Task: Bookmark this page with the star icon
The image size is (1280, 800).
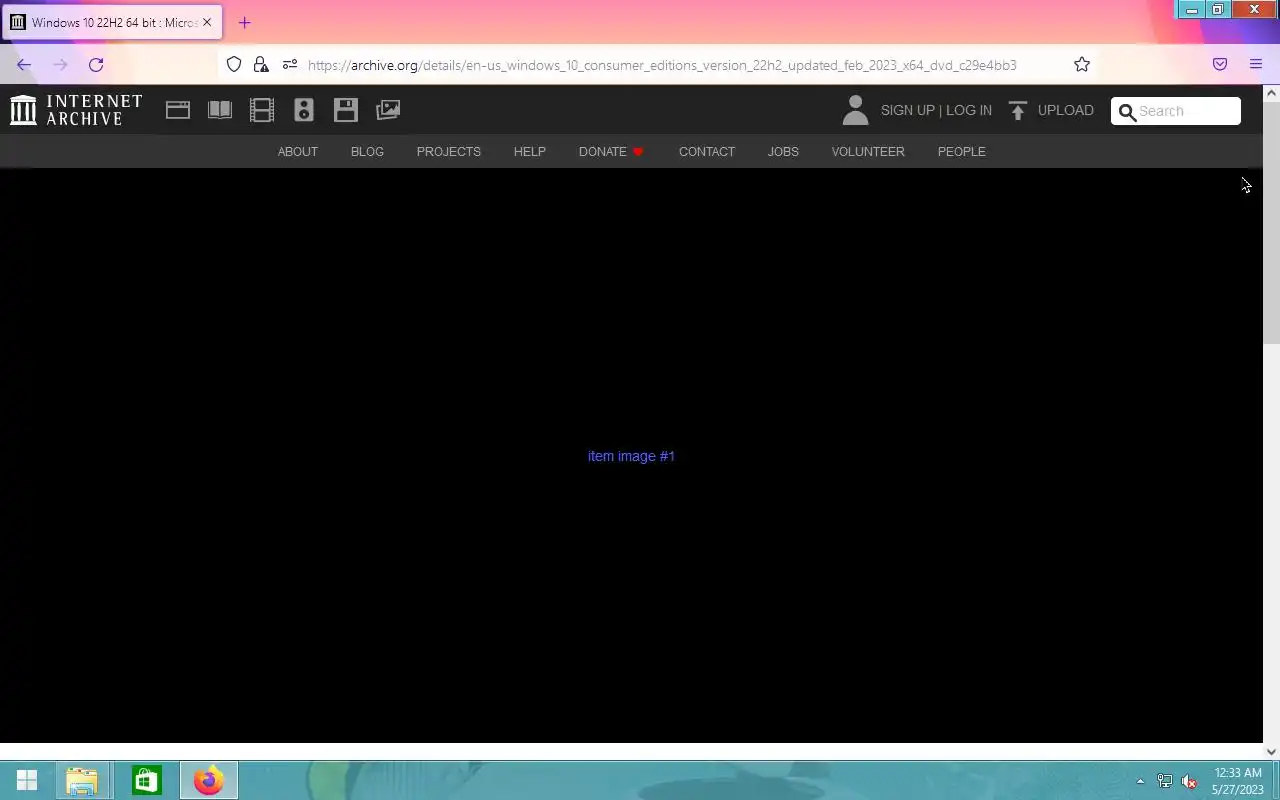Action: click(x=1082, y=64)
